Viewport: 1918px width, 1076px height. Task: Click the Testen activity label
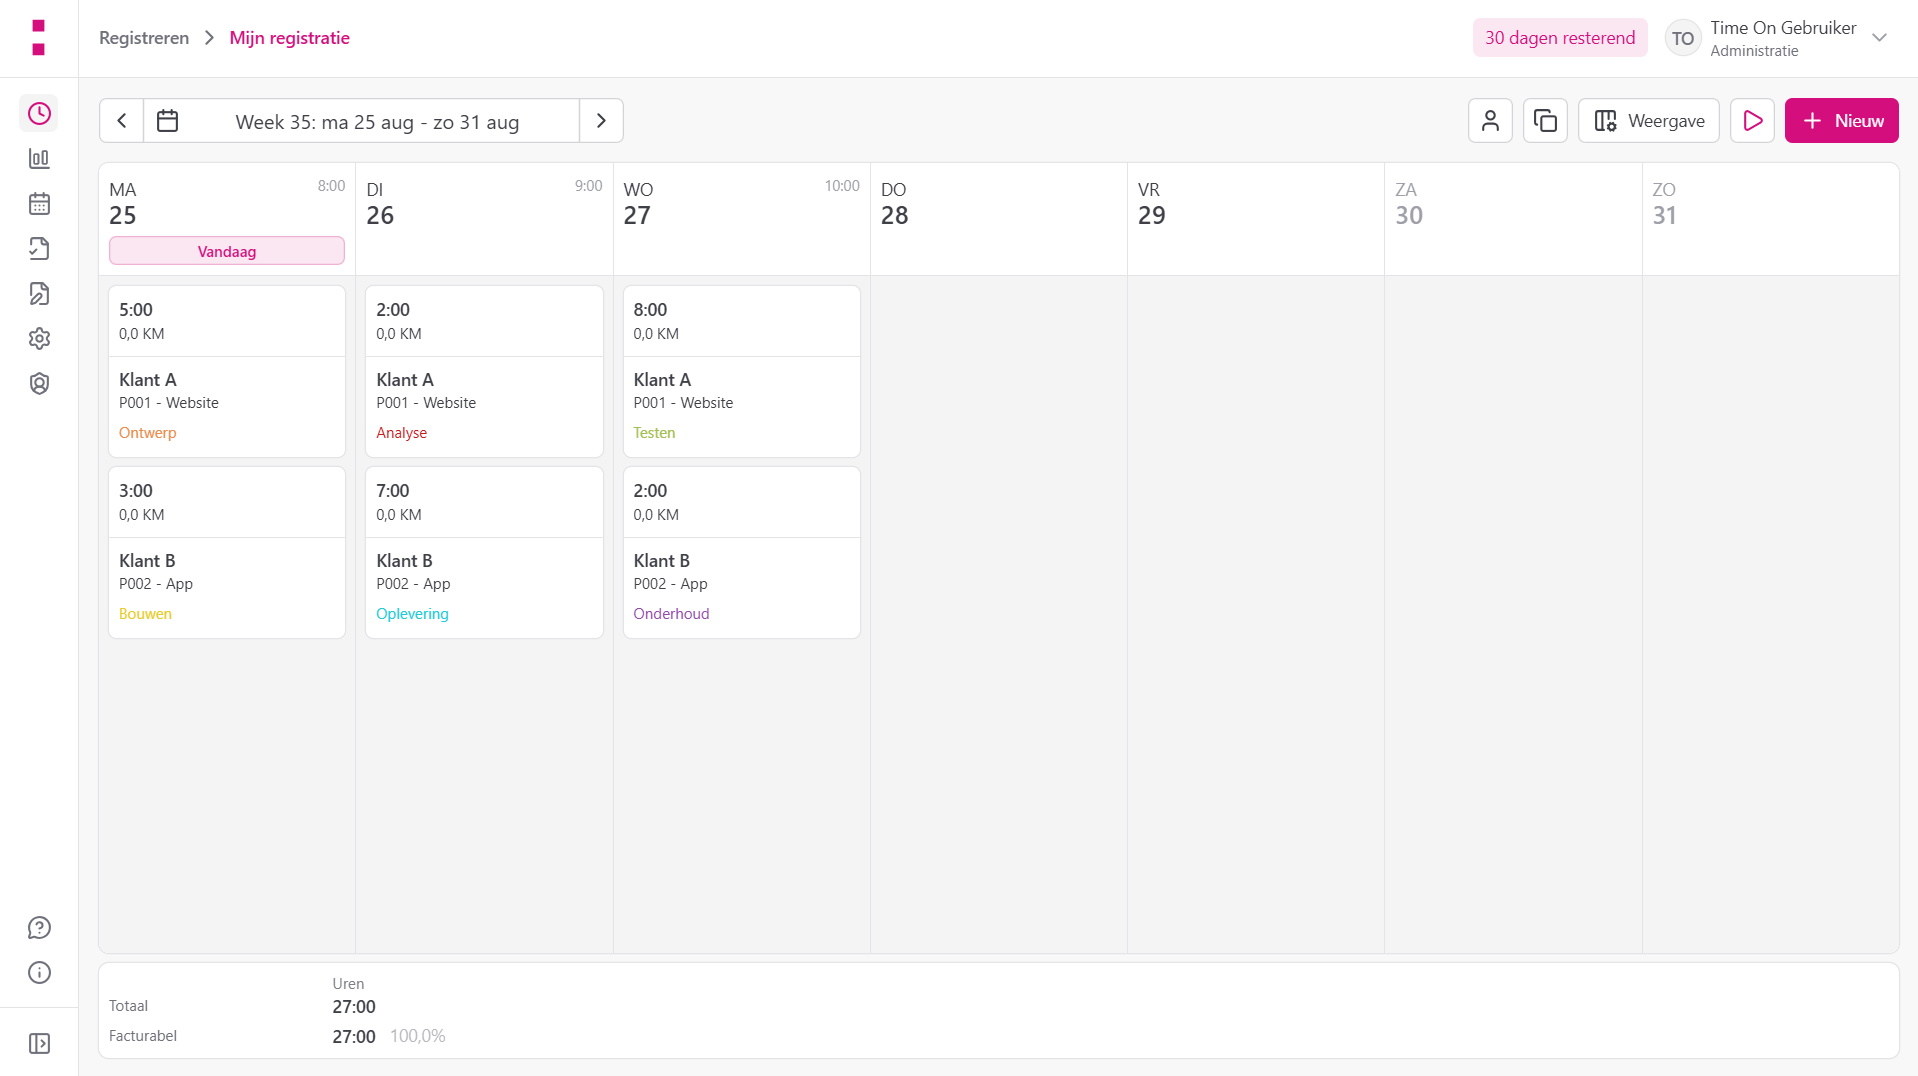click(654, 433)
